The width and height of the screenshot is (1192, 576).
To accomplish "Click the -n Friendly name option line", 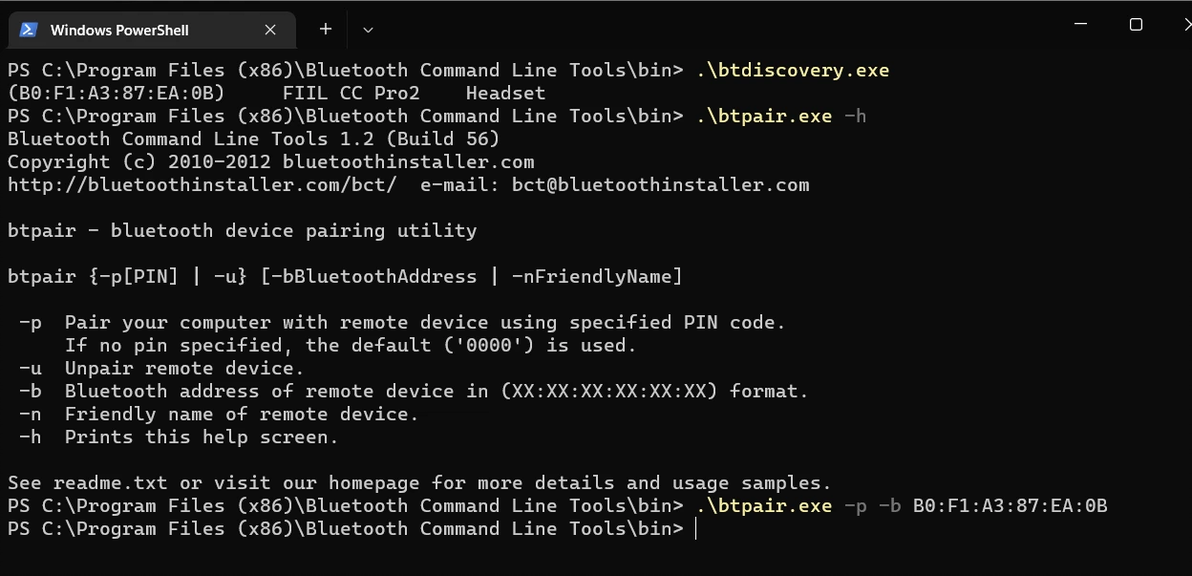I will (x=219, y=414).
